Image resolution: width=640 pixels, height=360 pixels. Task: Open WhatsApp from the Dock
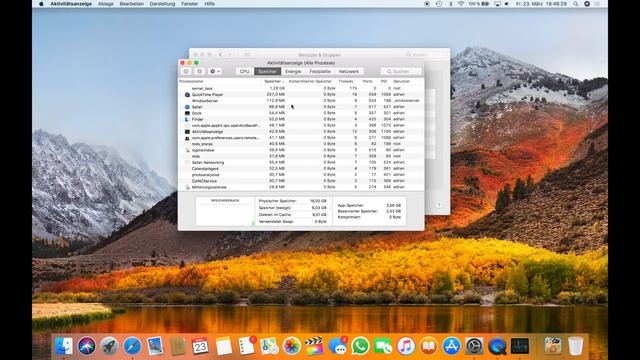[x=360, y=346]
